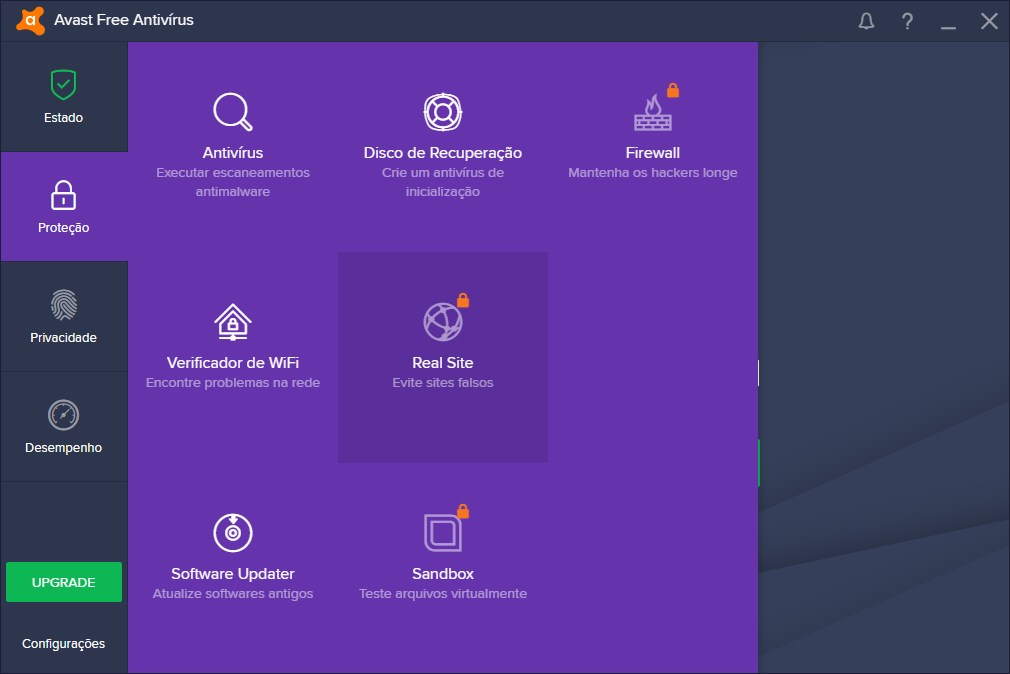Click the green UPGRADE button
The height and width of the screenshot is (674, 1010).
click(64, 582)
